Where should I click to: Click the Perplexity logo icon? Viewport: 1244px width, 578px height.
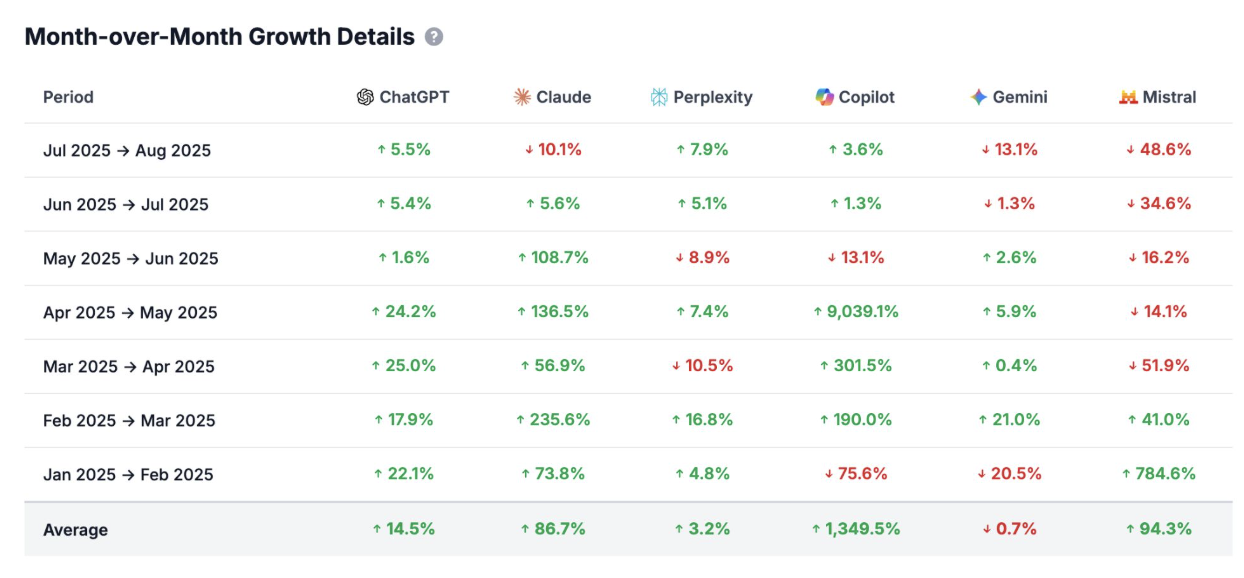(659, 97)
